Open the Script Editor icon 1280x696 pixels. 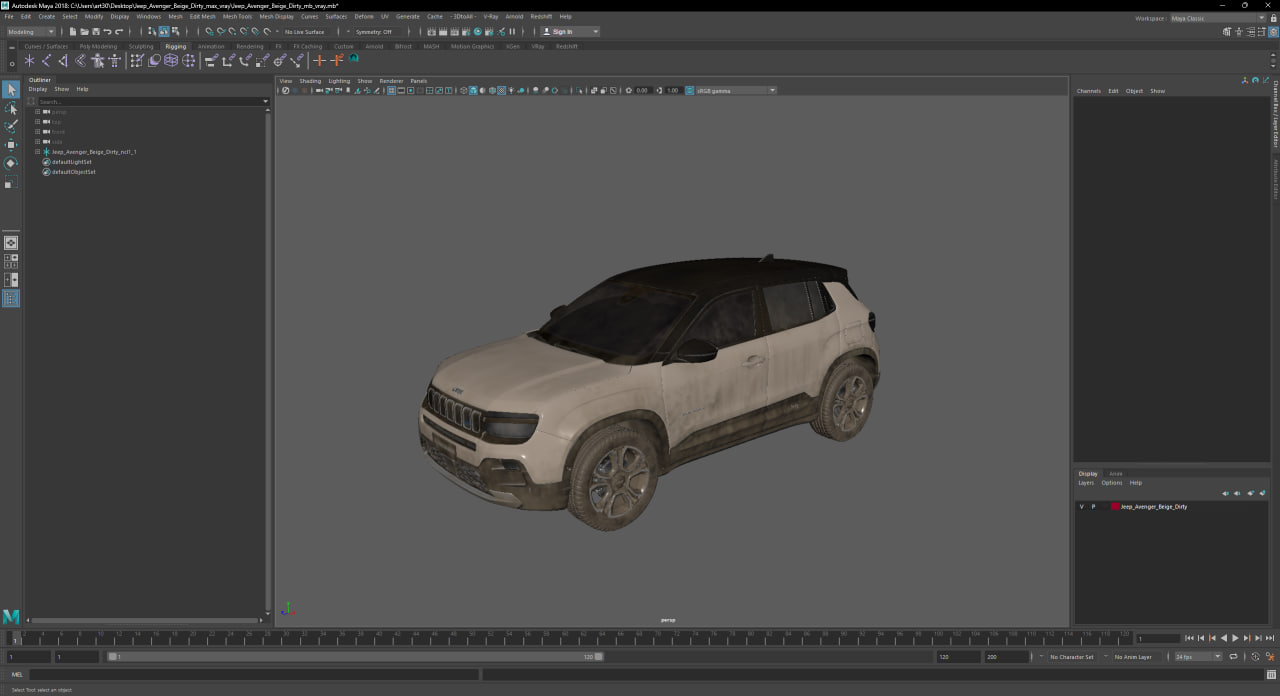tap(1271, 675)
